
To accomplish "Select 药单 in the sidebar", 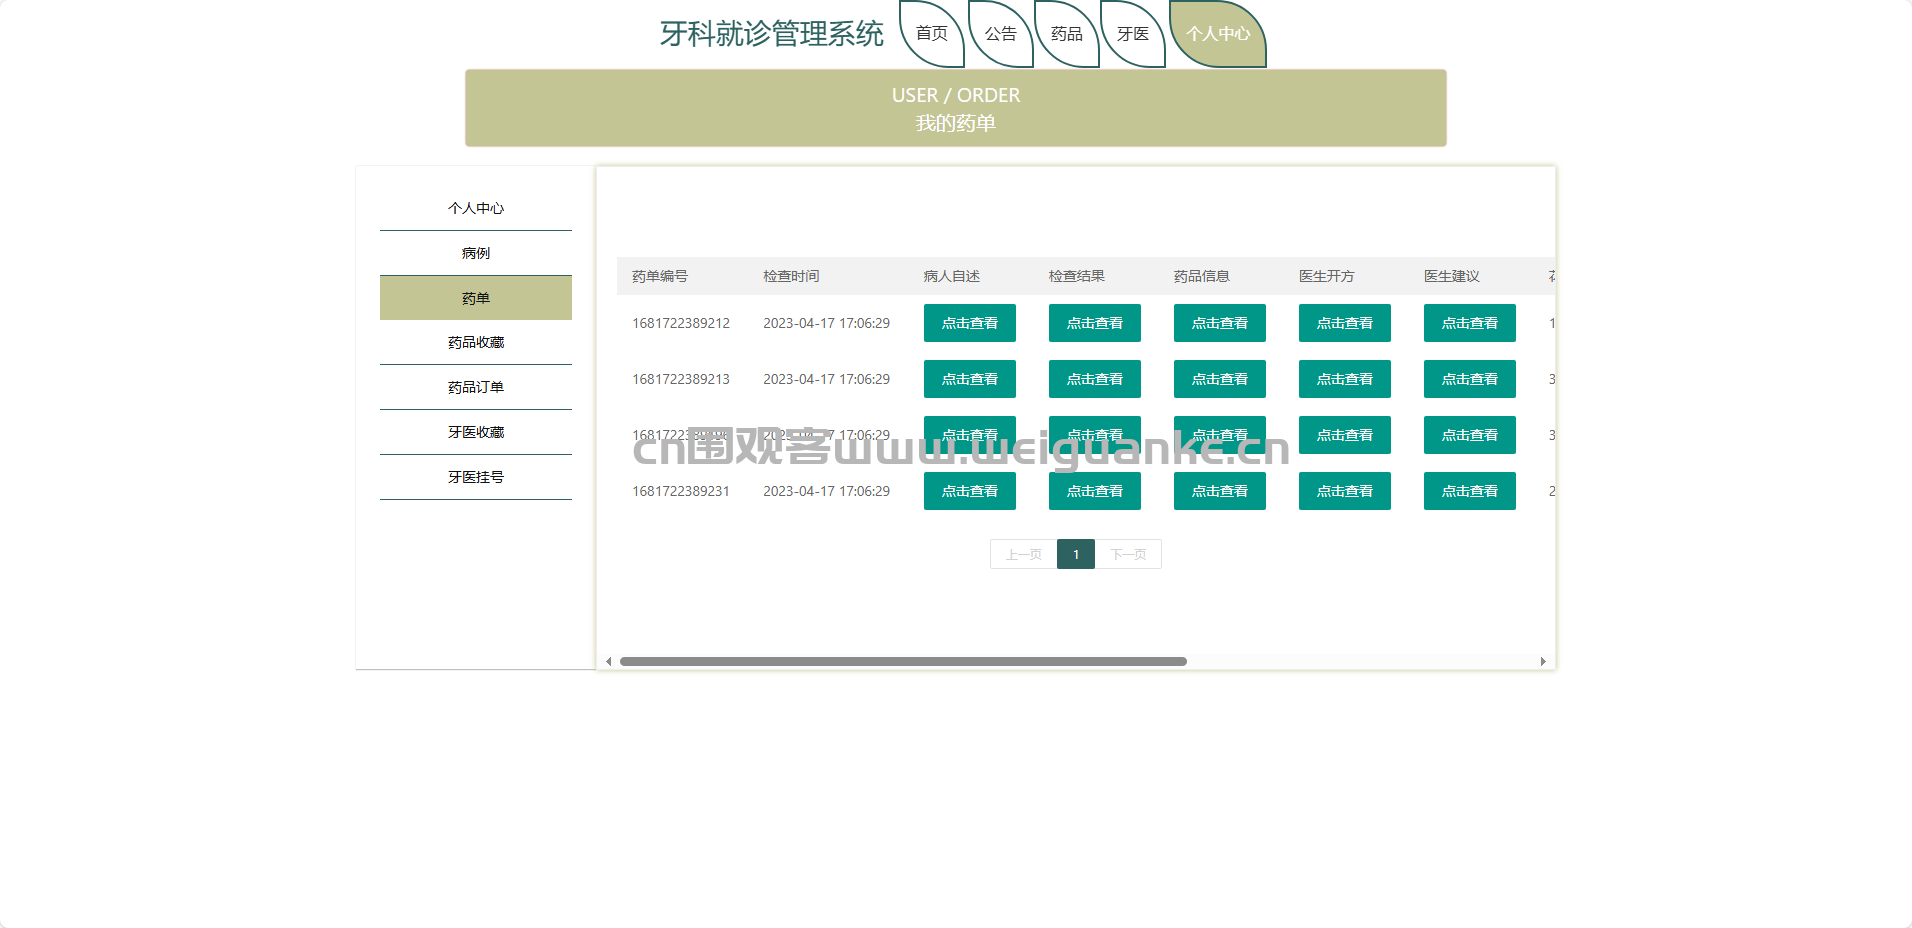I will click(x=476, y=298).
